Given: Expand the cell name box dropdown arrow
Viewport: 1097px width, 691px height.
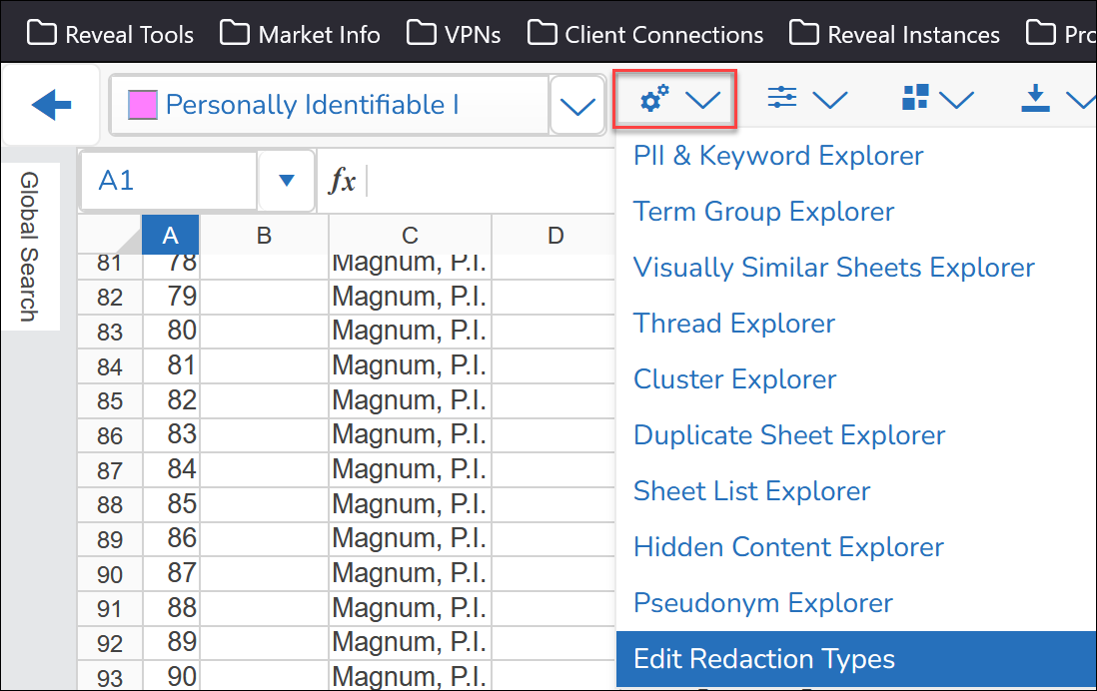Looking at the screenshot, I should [x=285, y=180].
